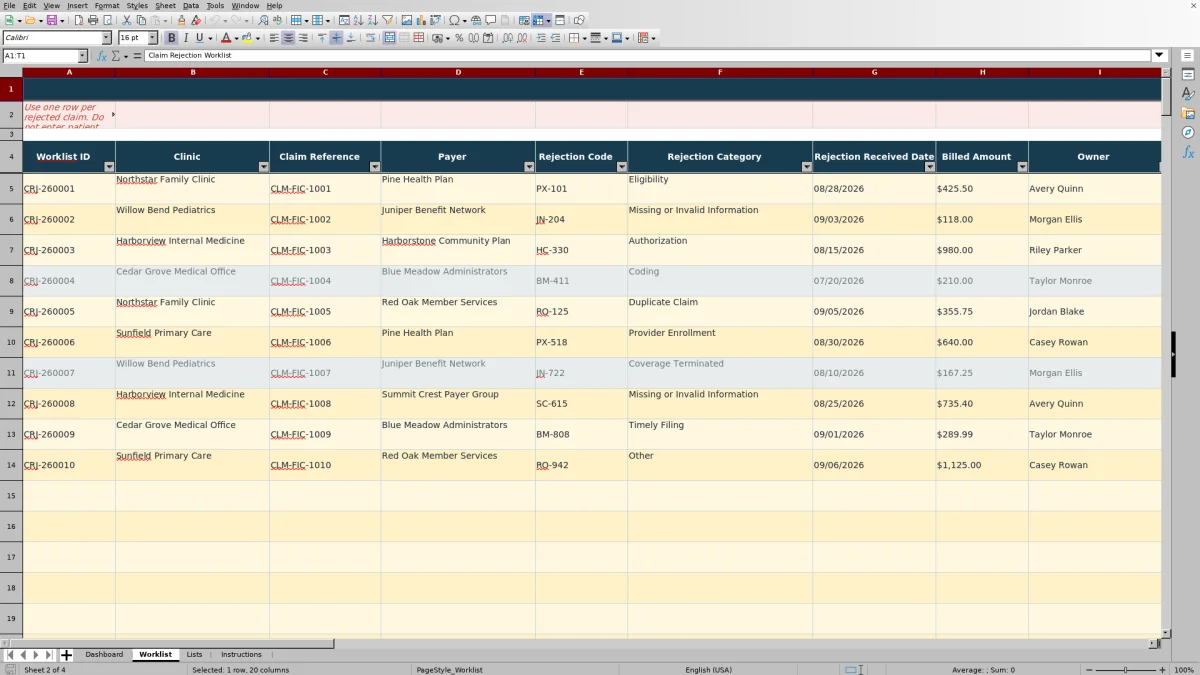Open the sidebar Properties icon
Viewport: 1200px width, 675px height.
(x=1188, y=75)
